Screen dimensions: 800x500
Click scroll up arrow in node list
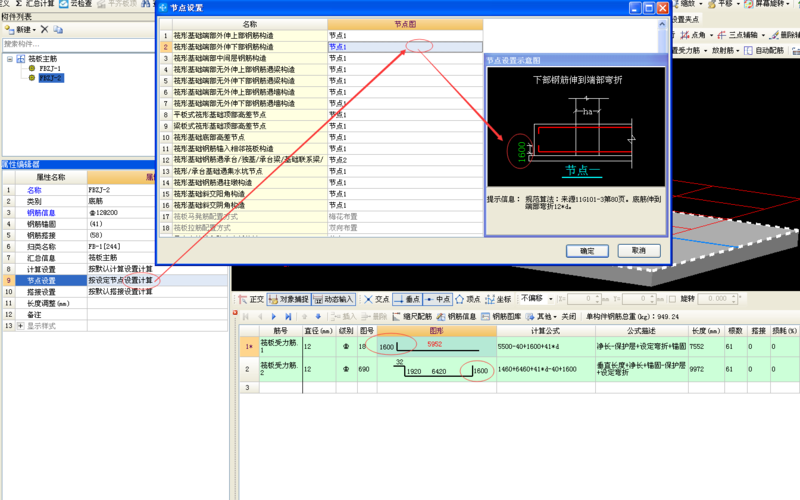tap(662, 24)
